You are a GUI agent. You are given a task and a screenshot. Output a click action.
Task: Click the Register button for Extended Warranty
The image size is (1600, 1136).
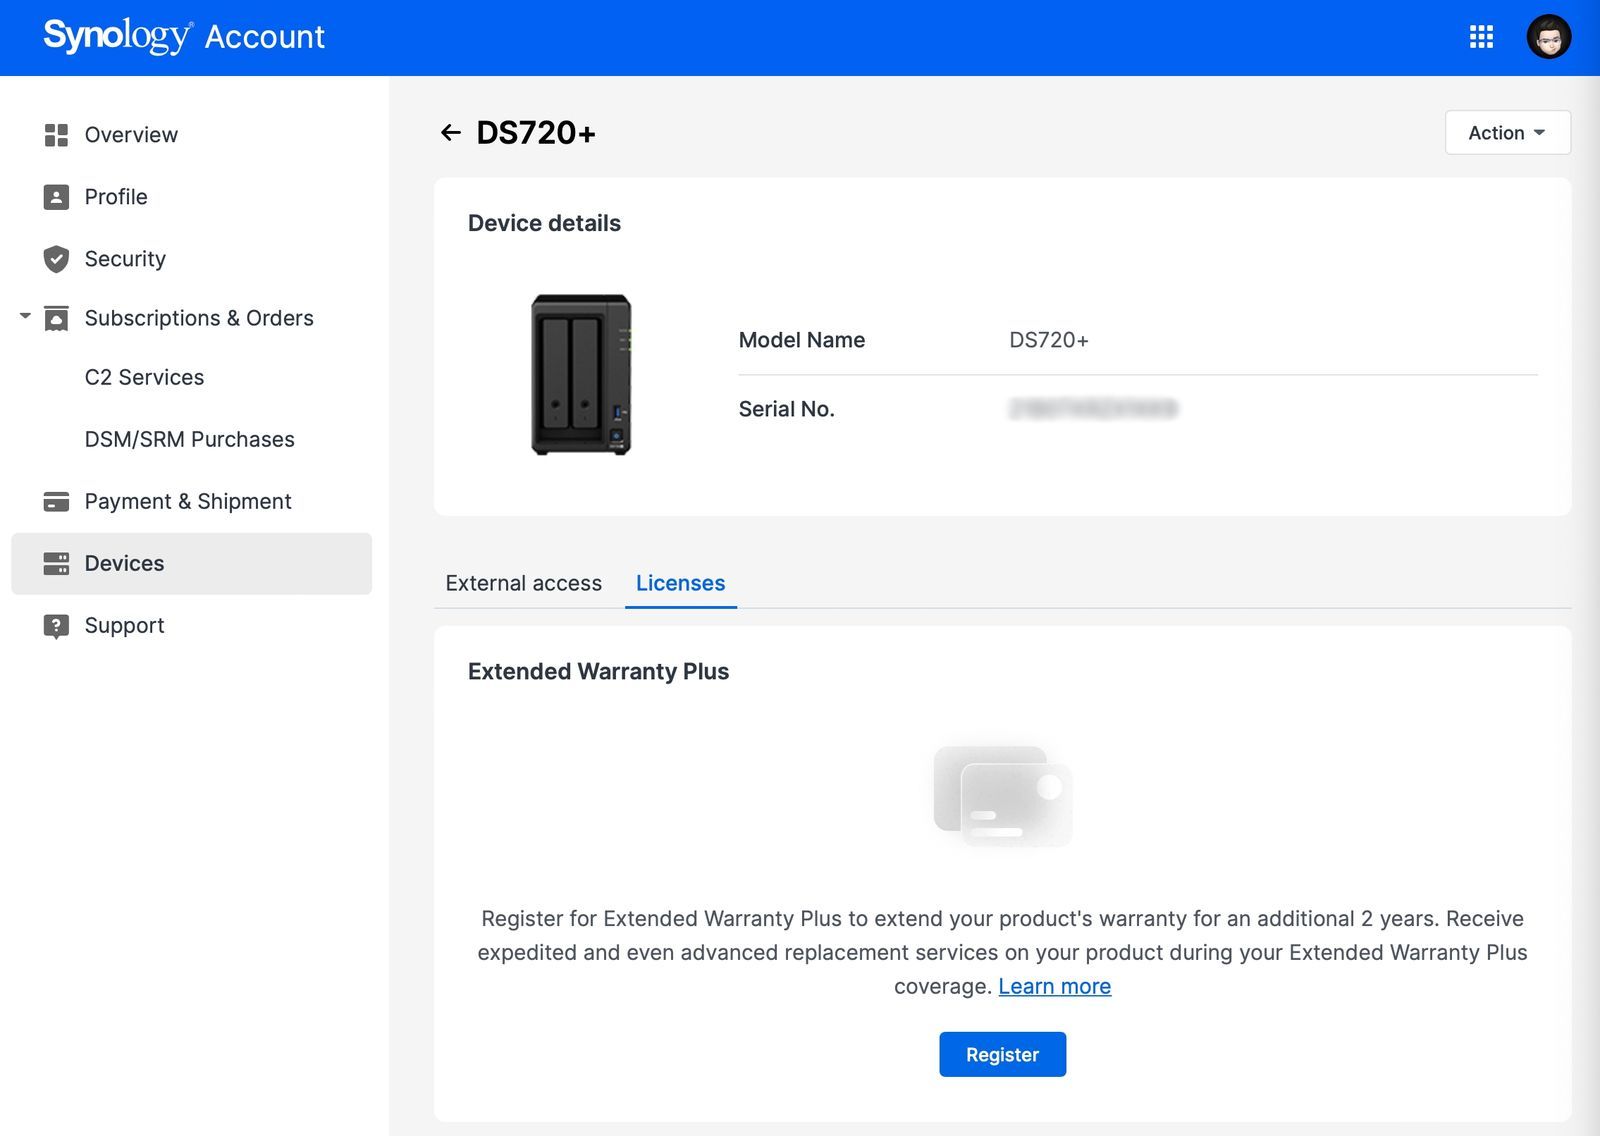(x=1002, y=1054)
